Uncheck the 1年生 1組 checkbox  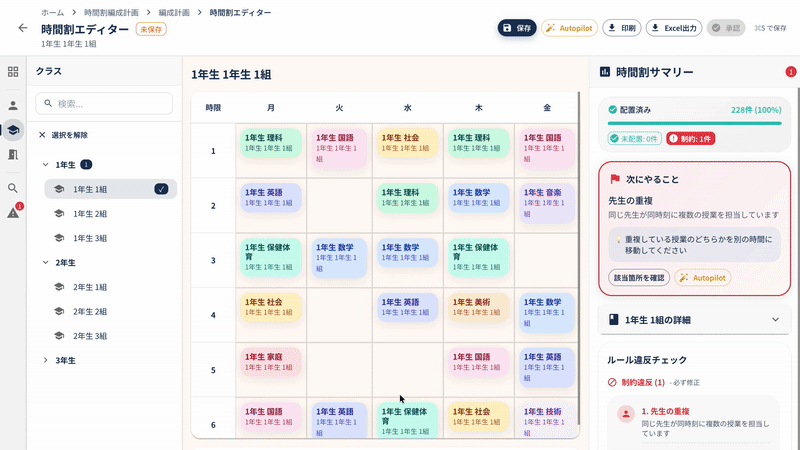click(161, 188)
